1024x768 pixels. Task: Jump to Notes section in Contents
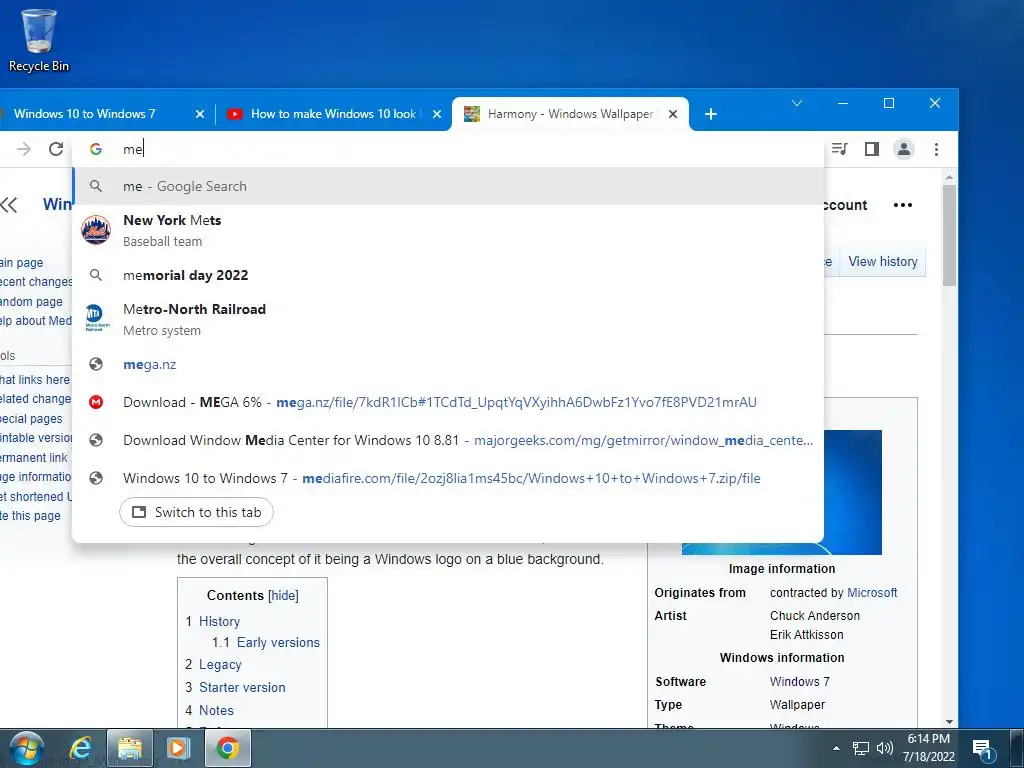click(x=216, y=710)
